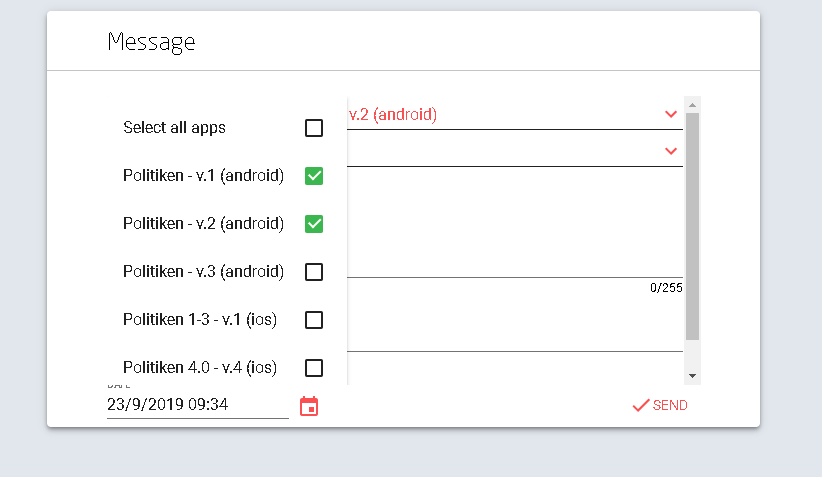Click into the message text area with 0/255 counter
Viewport: 822px width, 477px height.
(515, 224)
